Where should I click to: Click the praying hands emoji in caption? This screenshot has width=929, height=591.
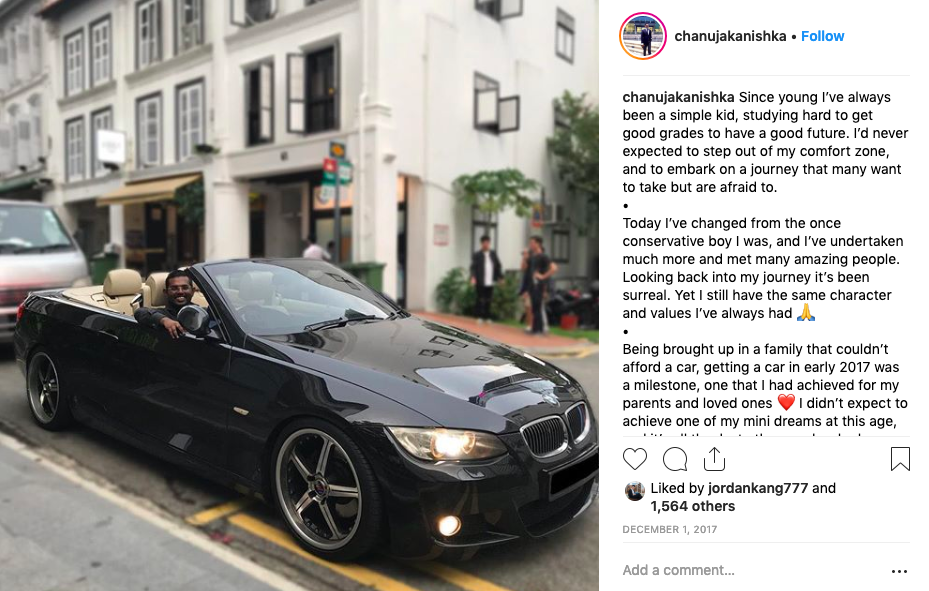[x=806, y=312]
